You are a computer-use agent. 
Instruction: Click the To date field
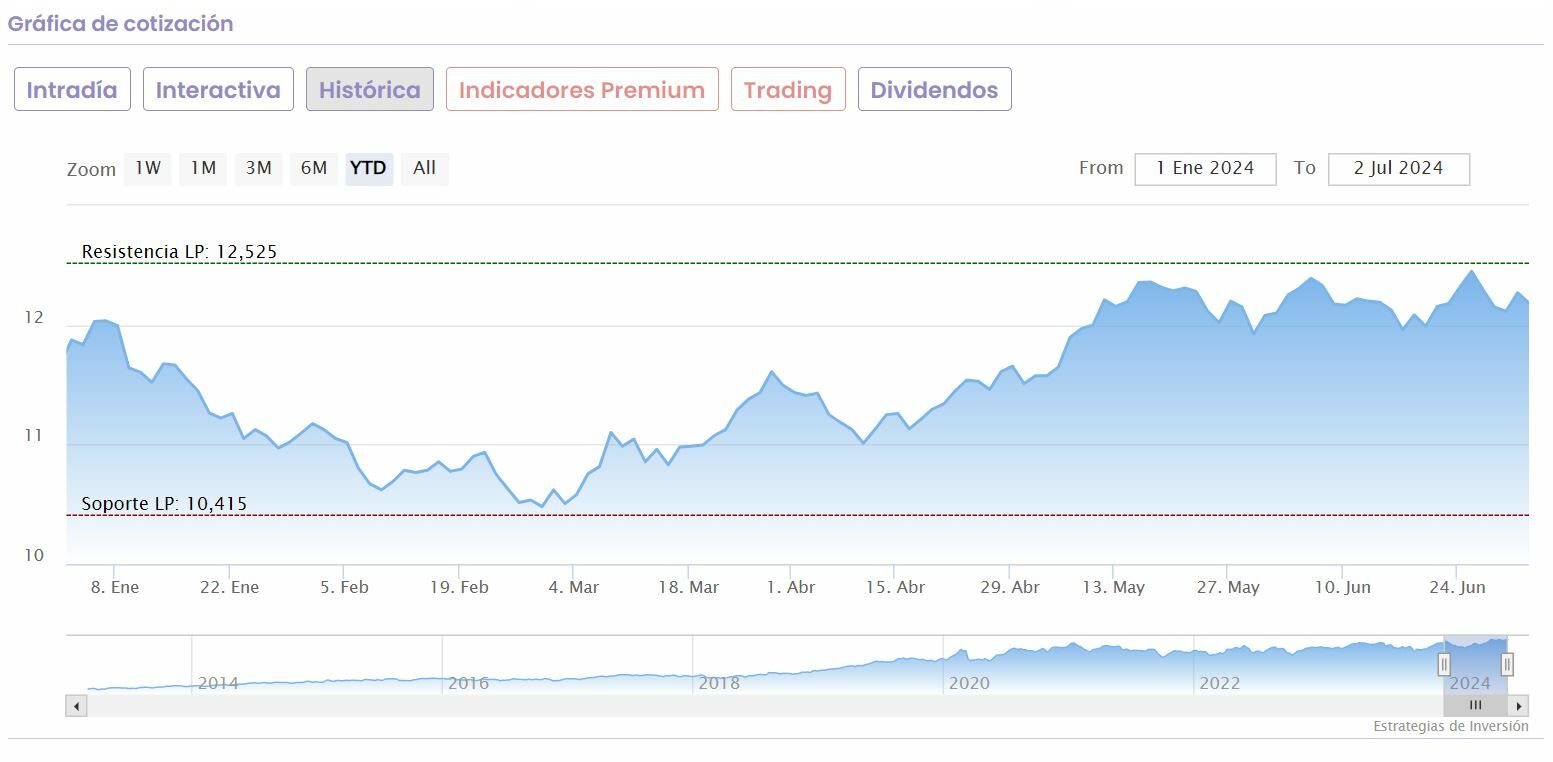pos(1398,169)
